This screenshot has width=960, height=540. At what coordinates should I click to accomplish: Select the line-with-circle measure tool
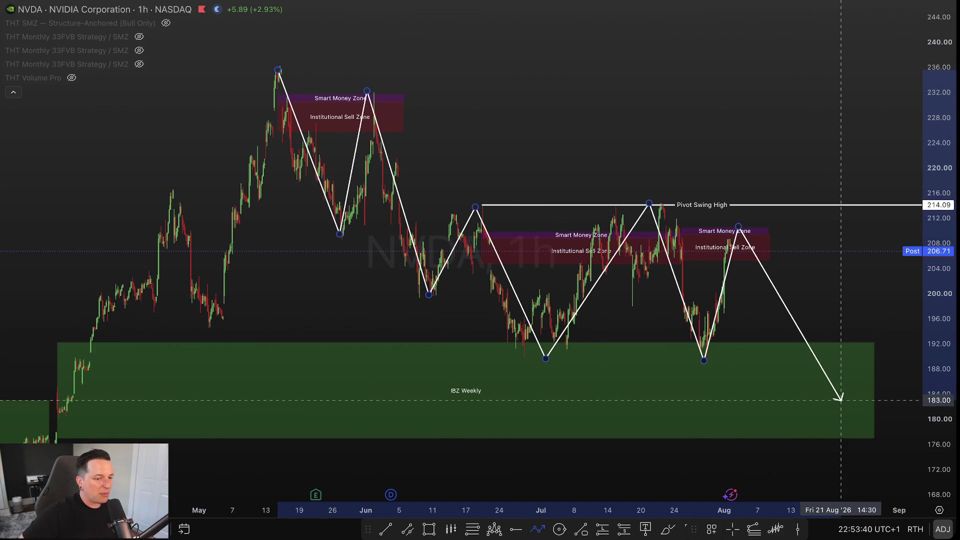click(581, 529)
